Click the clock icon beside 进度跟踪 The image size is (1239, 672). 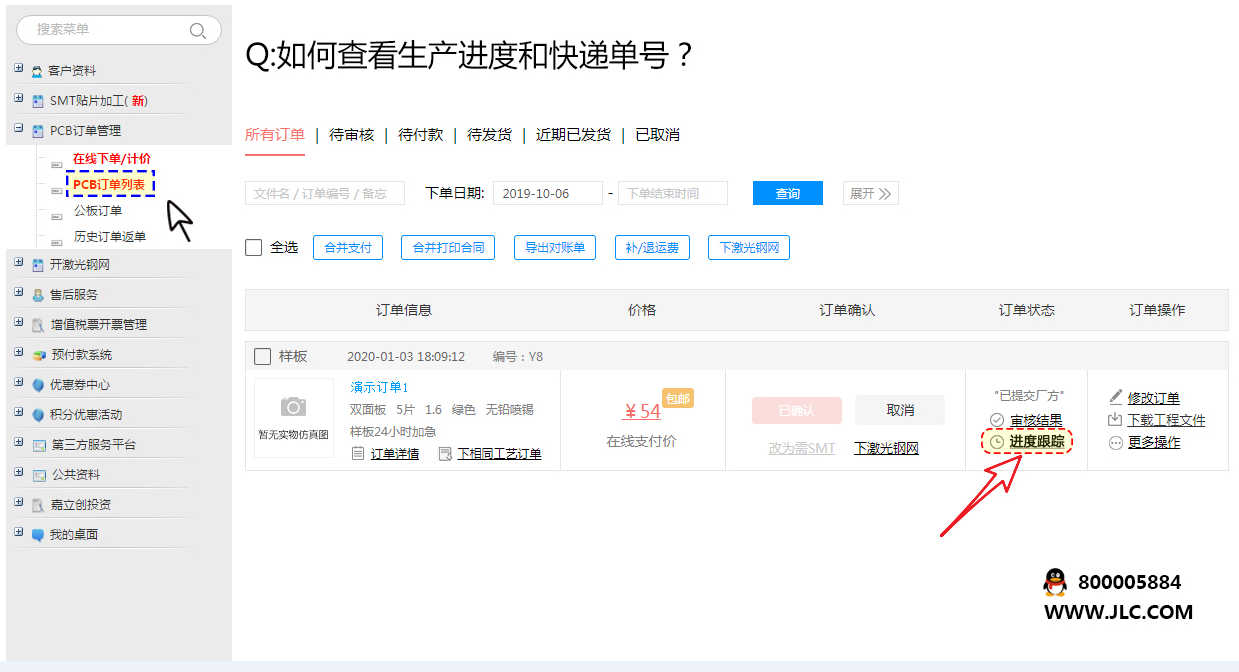coord(996,442)
